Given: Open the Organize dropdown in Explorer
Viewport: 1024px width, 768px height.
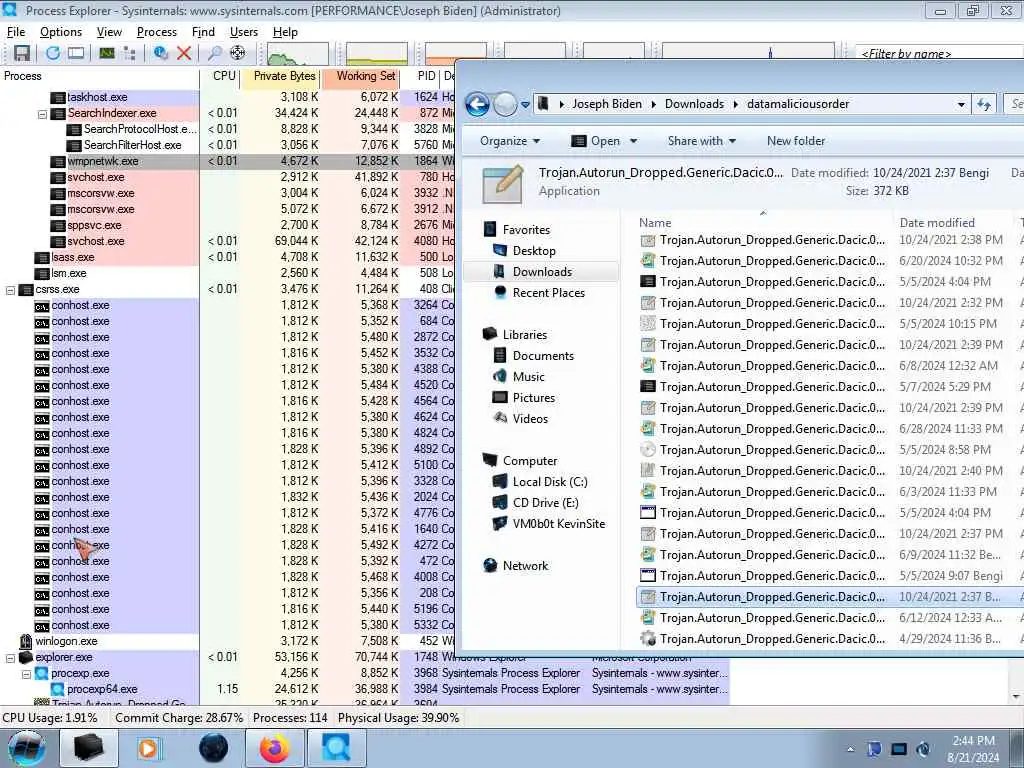Looking at the screenshot, I should [510, 141].
